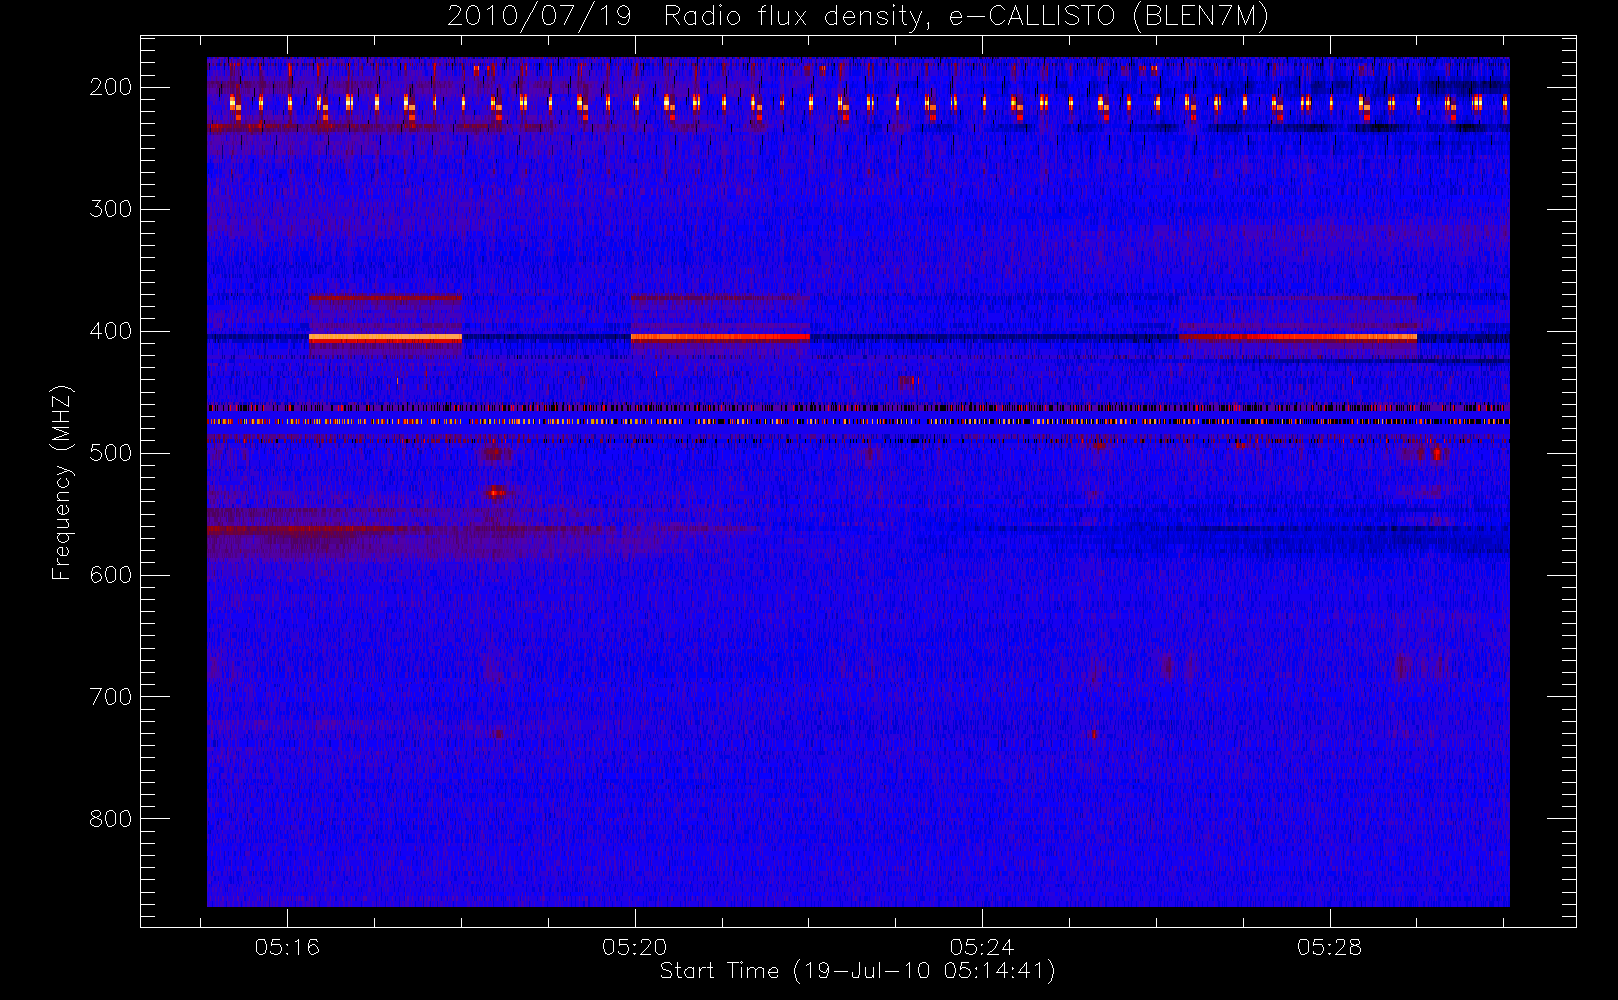Image resolution: width=1618 pixels, height=1000 pixels.
Task: Click the 800 frequency tick label
Action: click(x=110, y=819)
